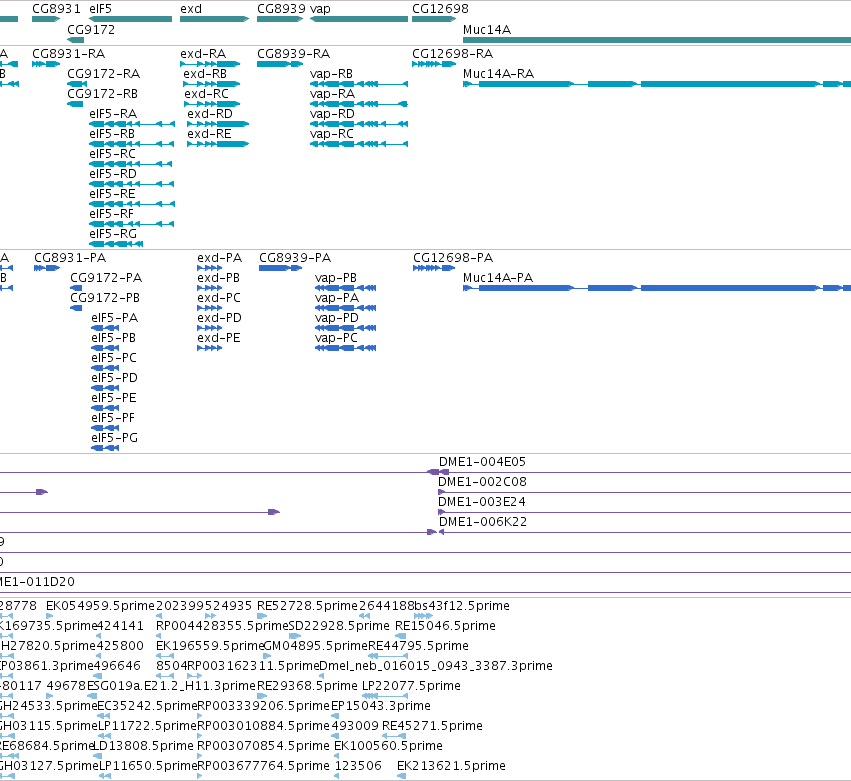Click the exd-PD protein label
851x781 pixels.
pyautogui.click(x=219, y=318)
